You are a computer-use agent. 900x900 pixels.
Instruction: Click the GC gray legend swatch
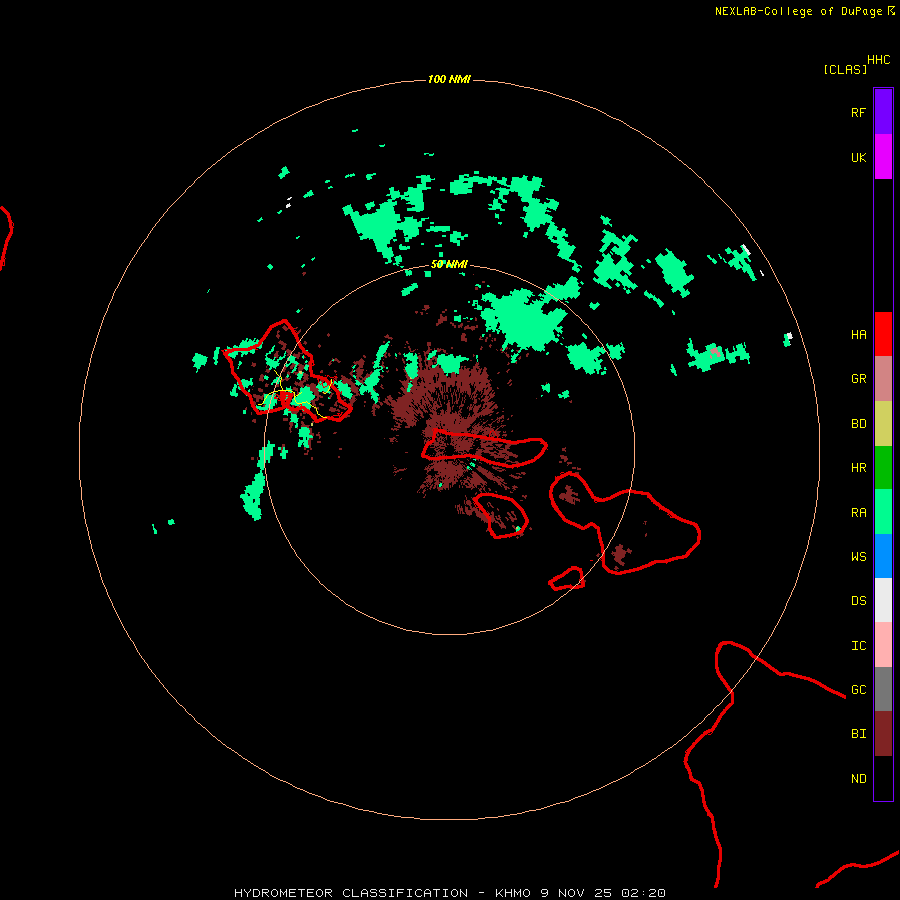pyautogui.click(x=883, y=689)
